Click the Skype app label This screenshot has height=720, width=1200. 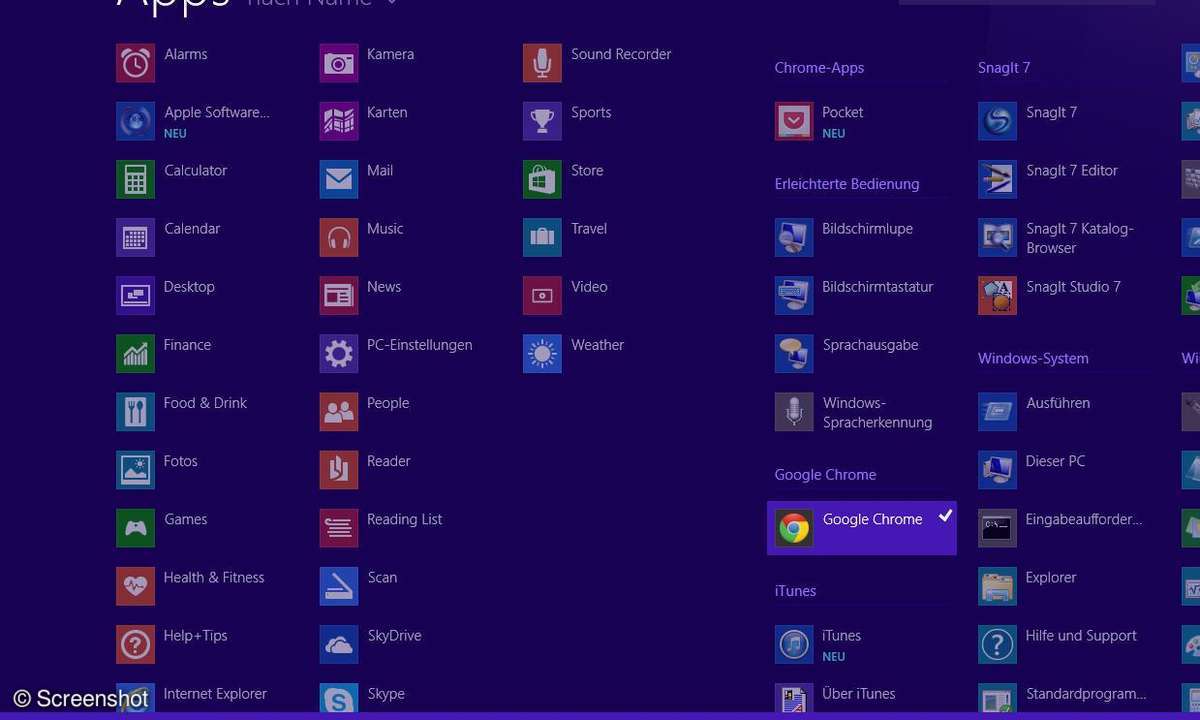pos(386,694)
